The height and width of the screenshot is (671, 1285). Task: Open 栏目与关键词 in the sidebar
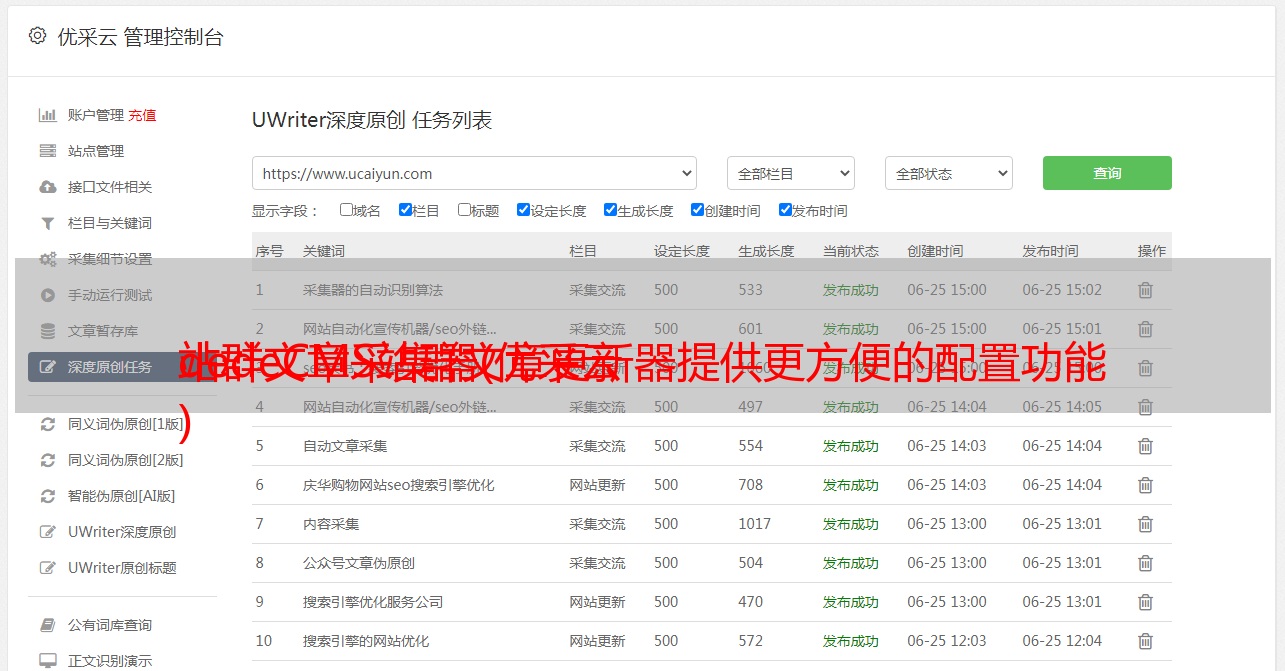[x=110, y=223]
